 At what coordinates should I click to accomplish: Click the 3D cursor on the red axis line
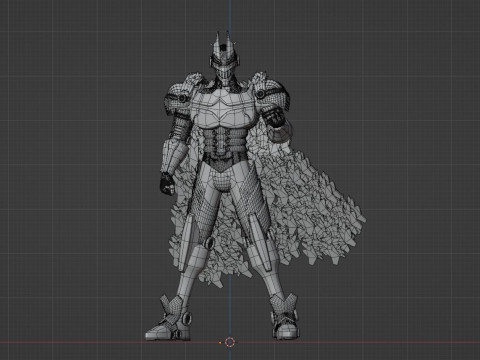click(x=230, y=342)
